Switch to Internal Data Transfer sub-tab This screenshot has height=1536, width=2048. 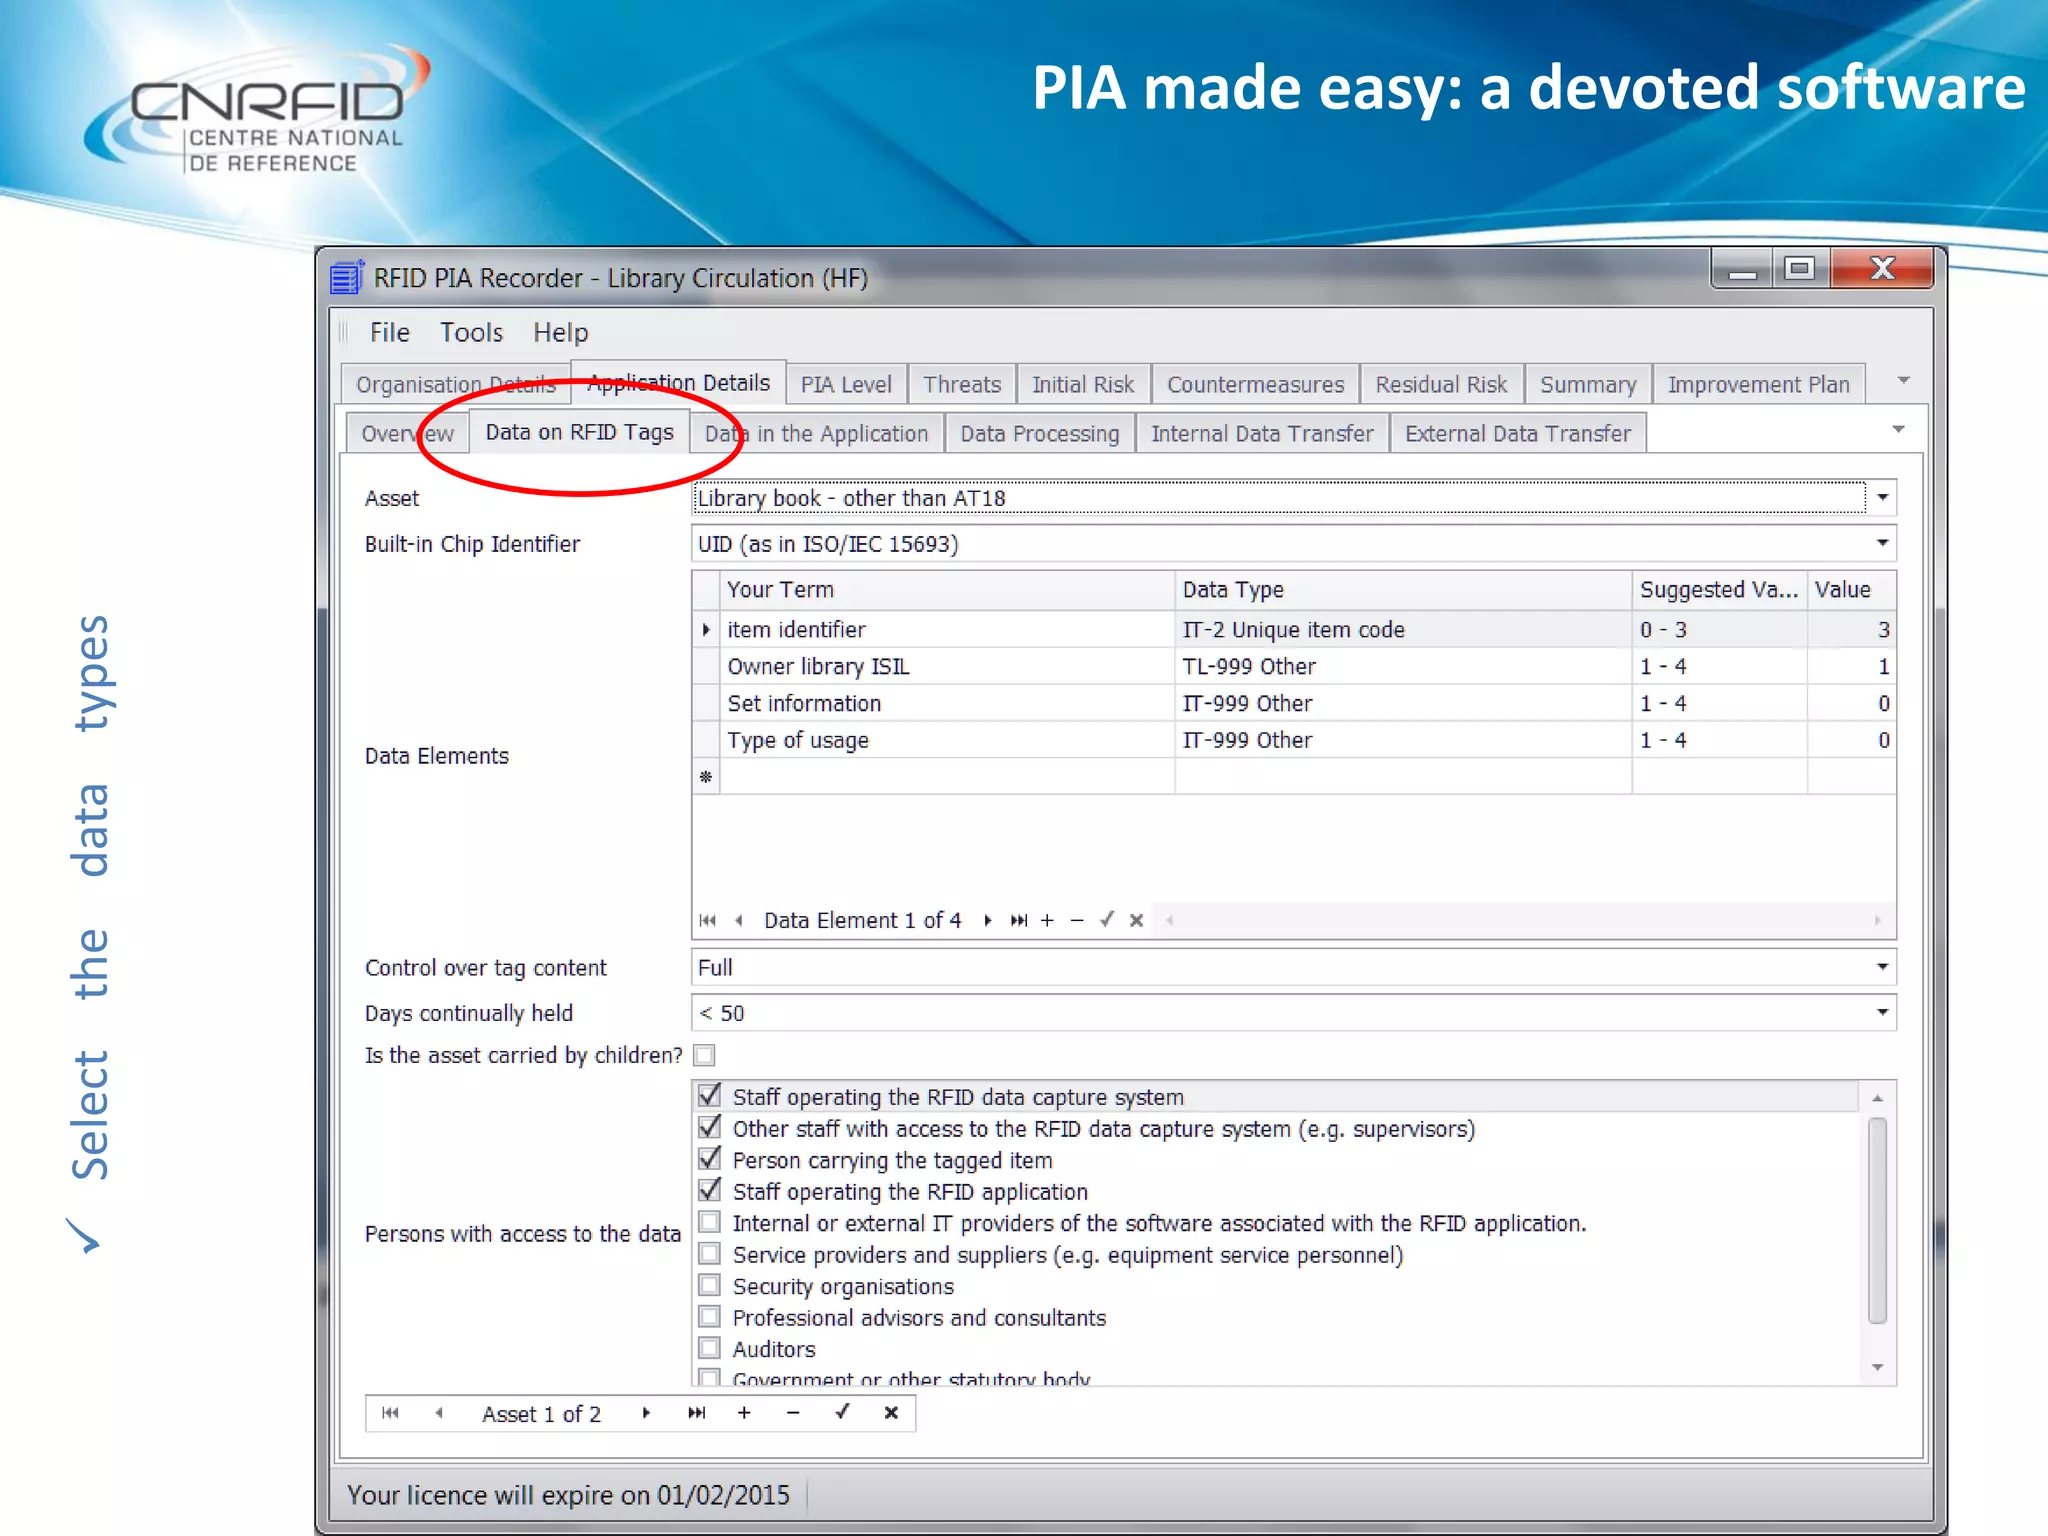(x=1262, y=434)
